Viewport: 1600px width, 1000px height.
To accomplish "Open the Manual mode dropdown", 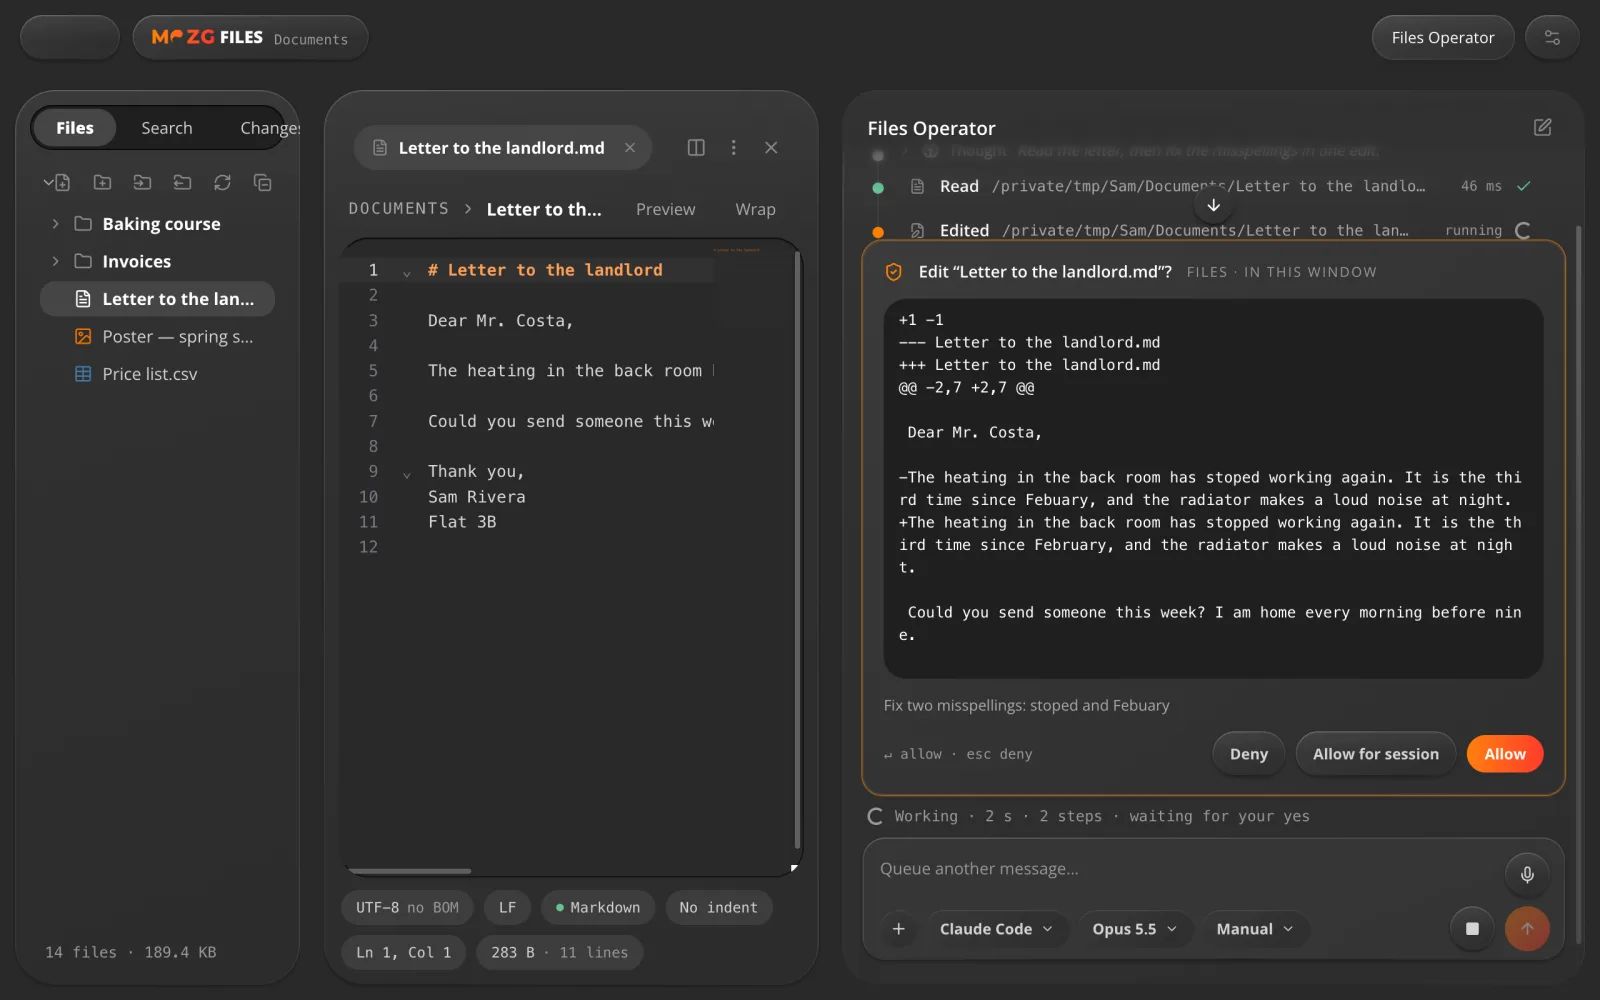I will click(x=1255, y=929).
